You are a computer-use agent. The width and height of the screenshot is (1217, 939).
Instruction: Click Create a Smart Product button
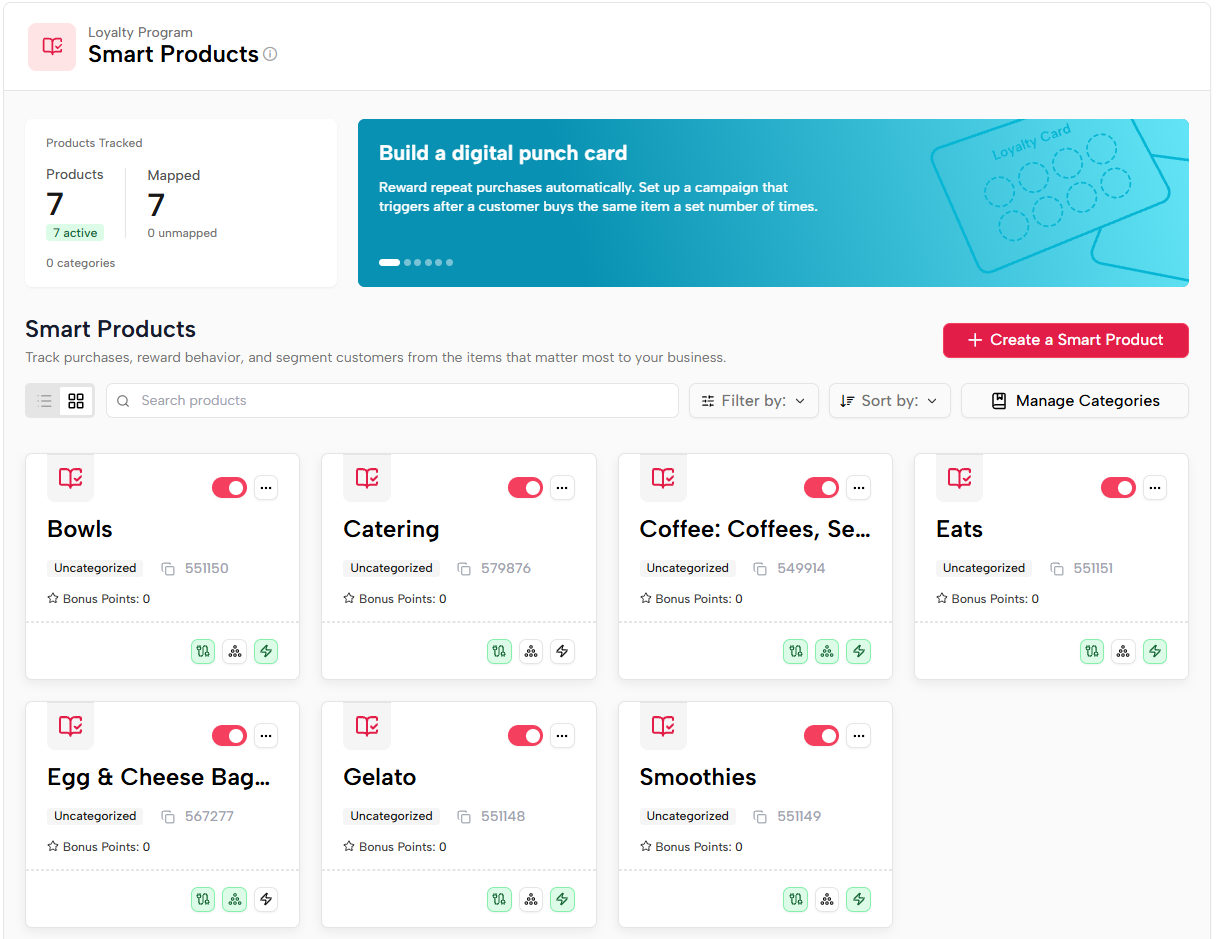click(1066, 340)
